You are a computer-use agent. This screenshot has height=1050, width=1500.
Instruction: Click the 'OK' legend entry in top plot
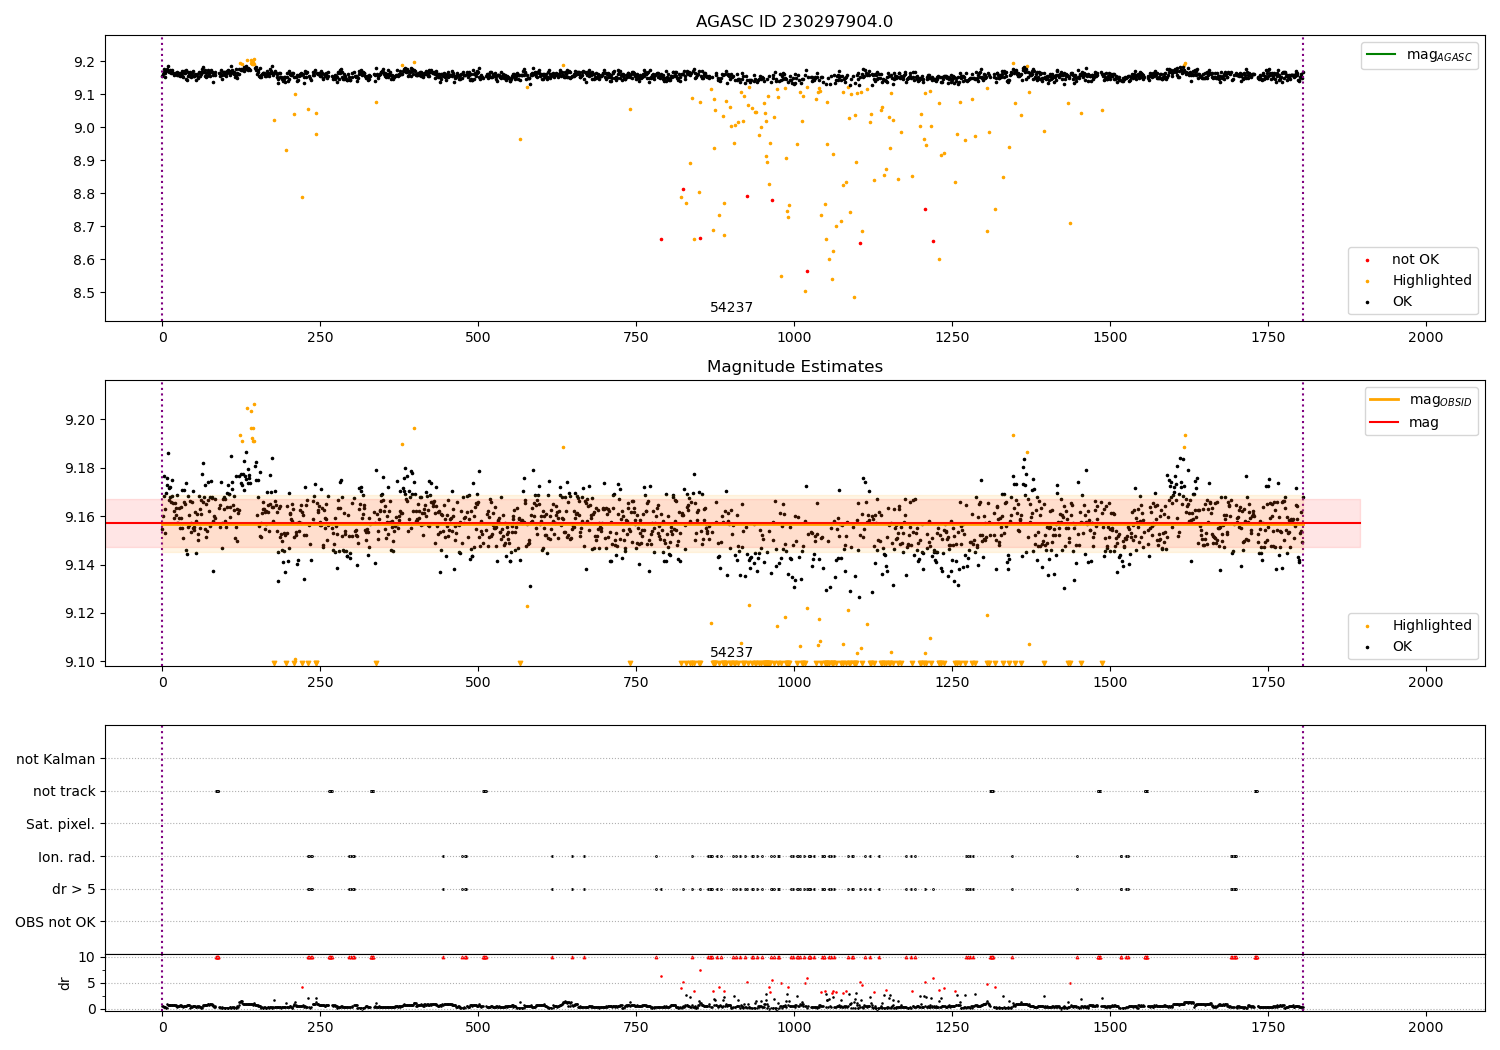pyautogui.click(x=1402, y=302)
